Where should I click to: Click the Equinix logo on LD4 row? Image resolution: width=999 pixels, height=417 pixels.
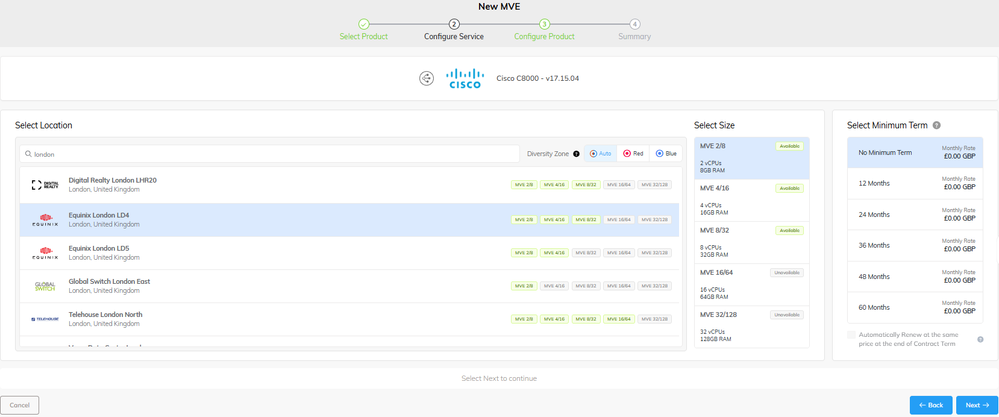(x=45, y=220)
